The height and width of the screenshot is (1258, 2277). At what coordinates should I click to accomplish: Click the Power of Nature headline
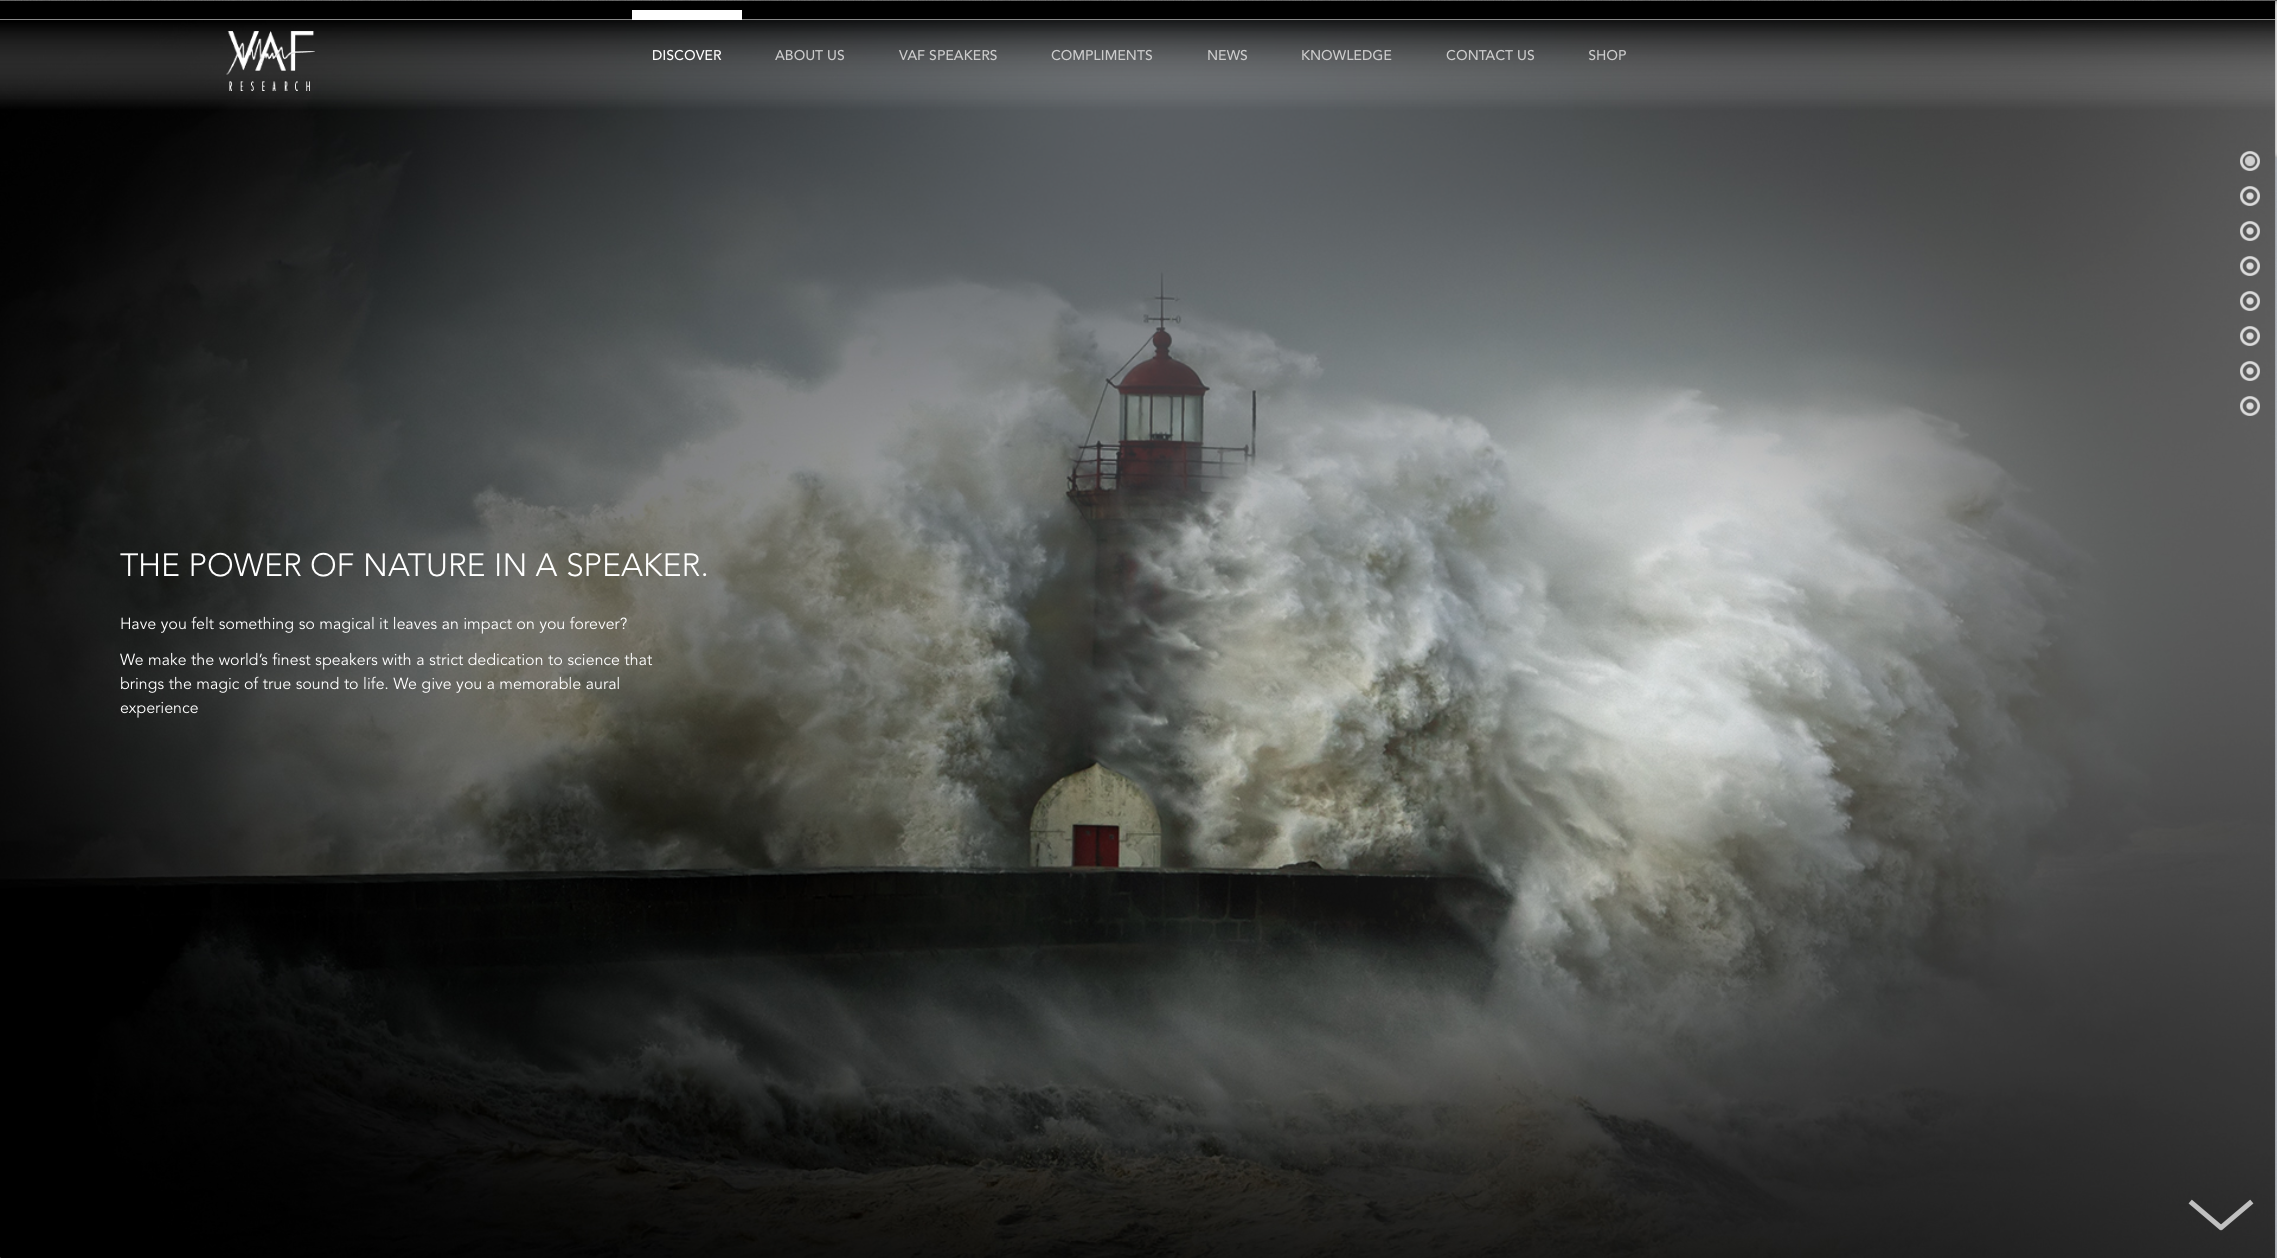tap(413, 565)
